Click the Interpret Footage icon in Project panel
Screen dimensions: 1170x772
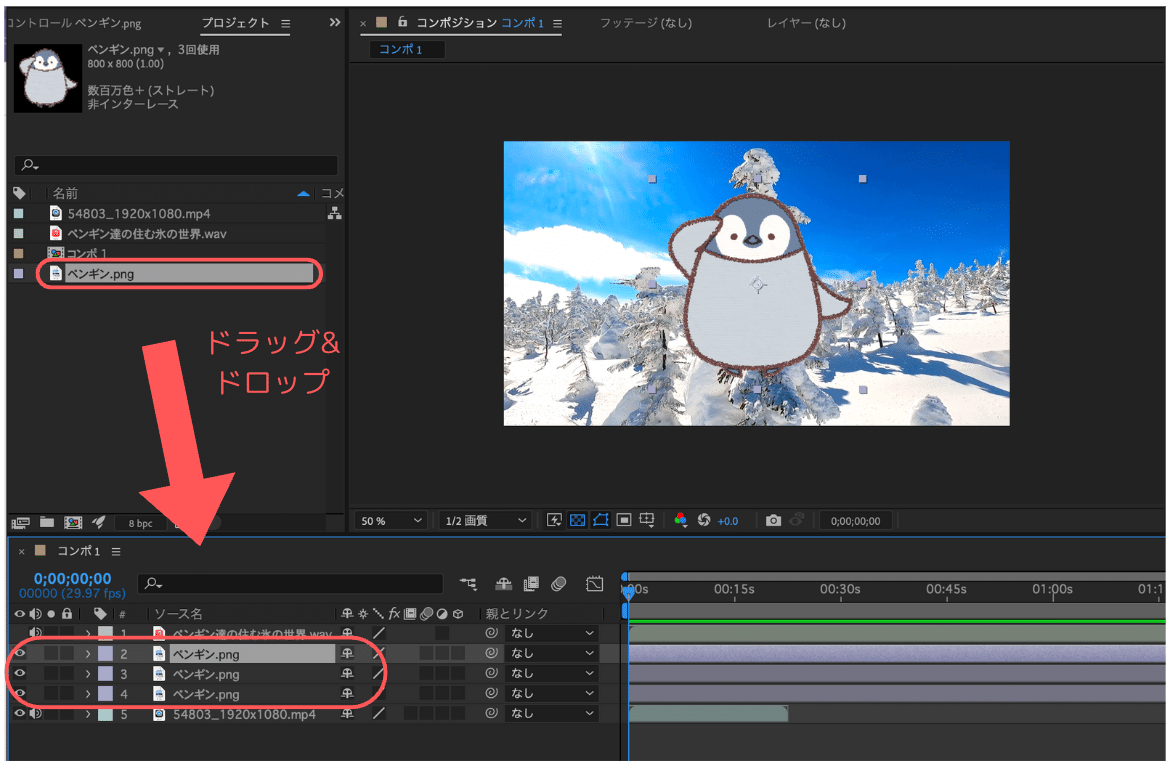click(x=21, y=523)
